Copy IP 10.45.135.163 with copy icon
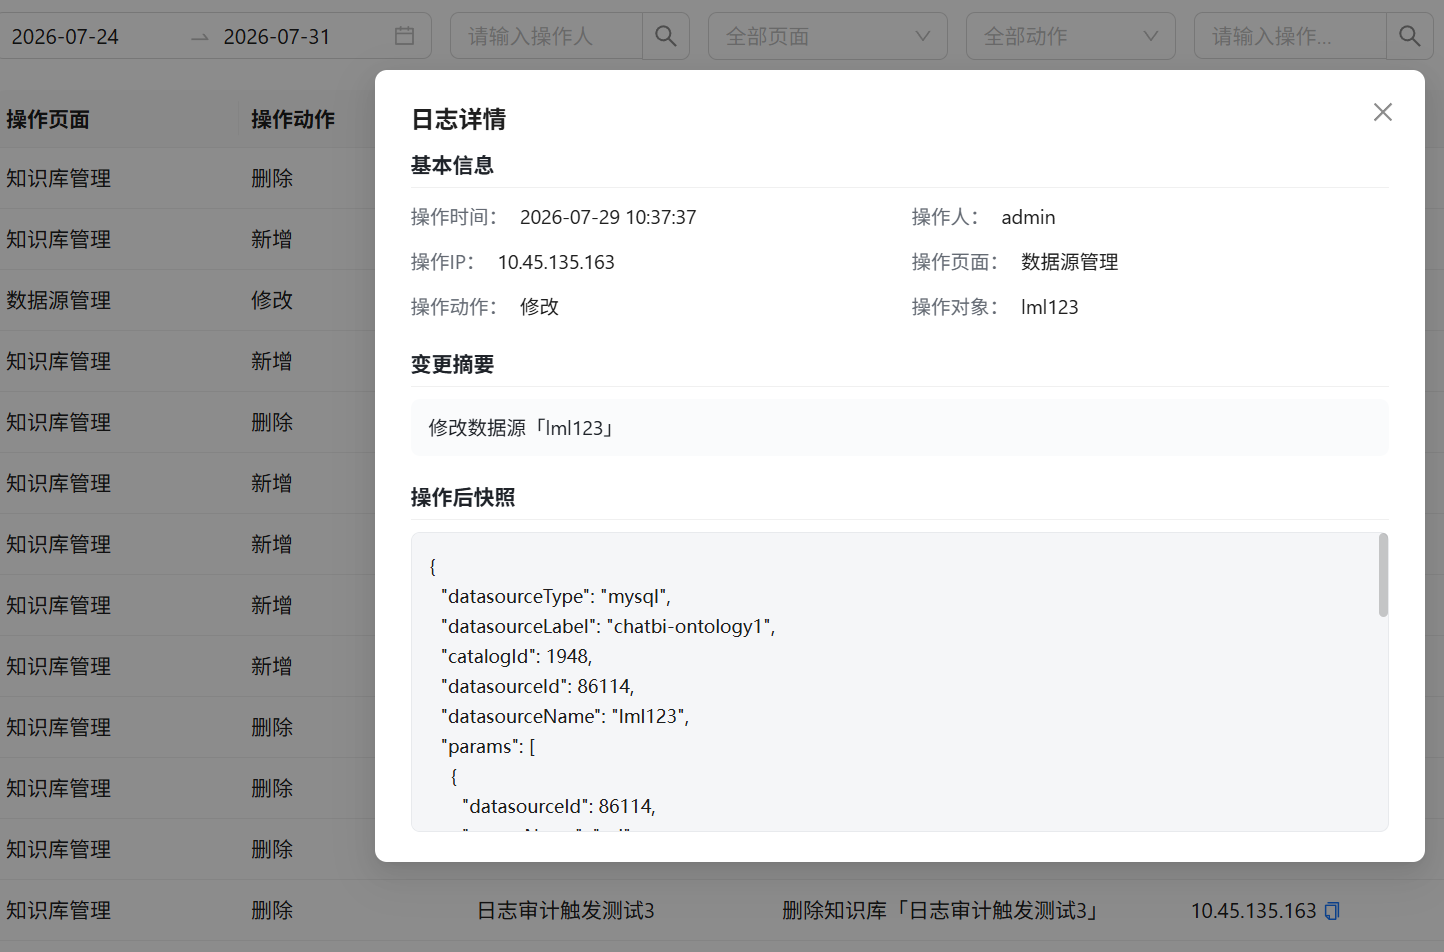 click(1332, 911)
